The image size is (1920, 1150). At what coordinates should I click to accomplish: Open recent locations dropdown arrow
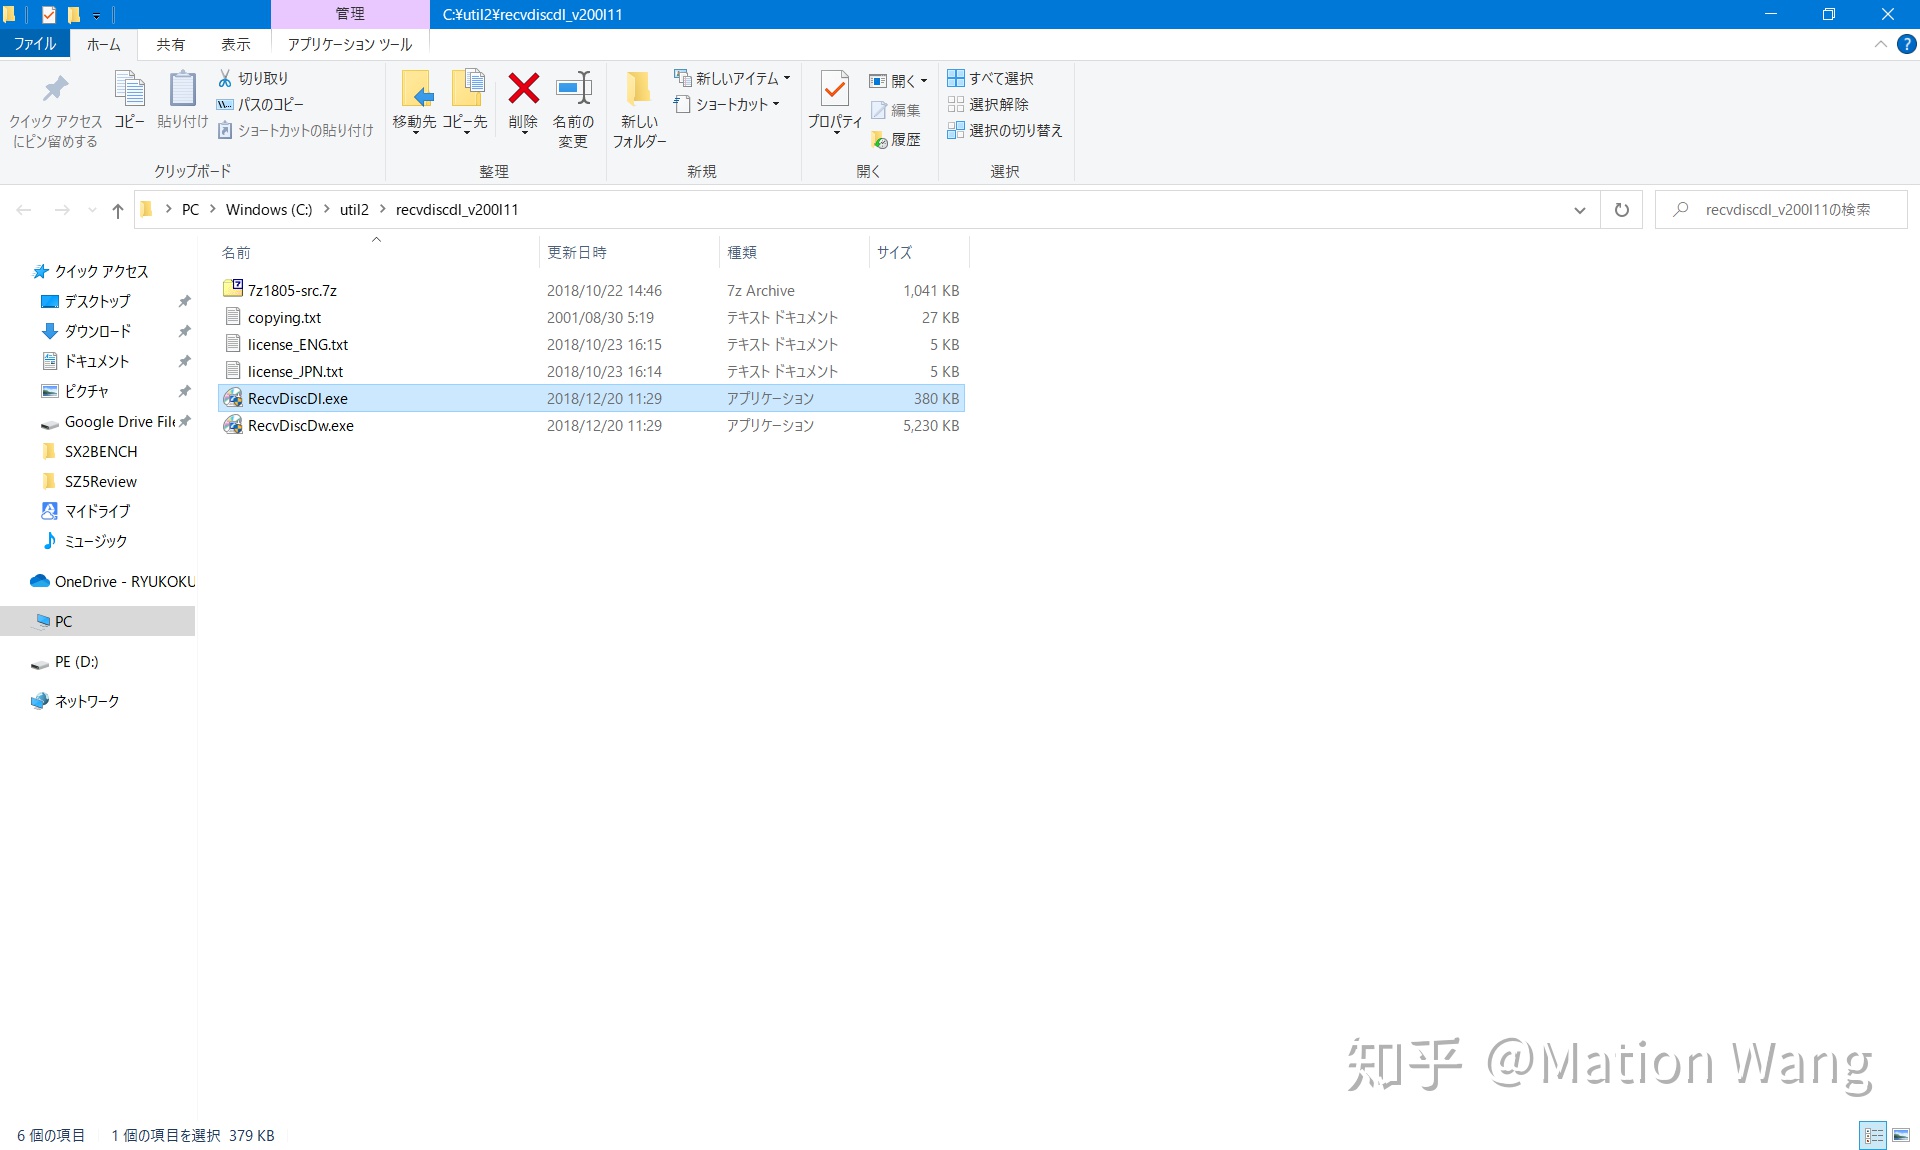coord(92,210)
